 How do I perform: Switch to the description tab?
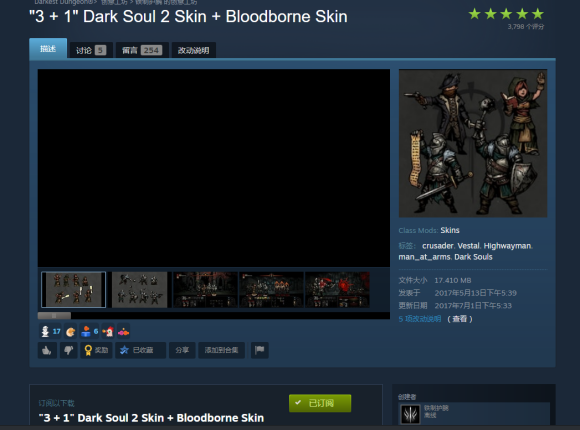(48, 48)
